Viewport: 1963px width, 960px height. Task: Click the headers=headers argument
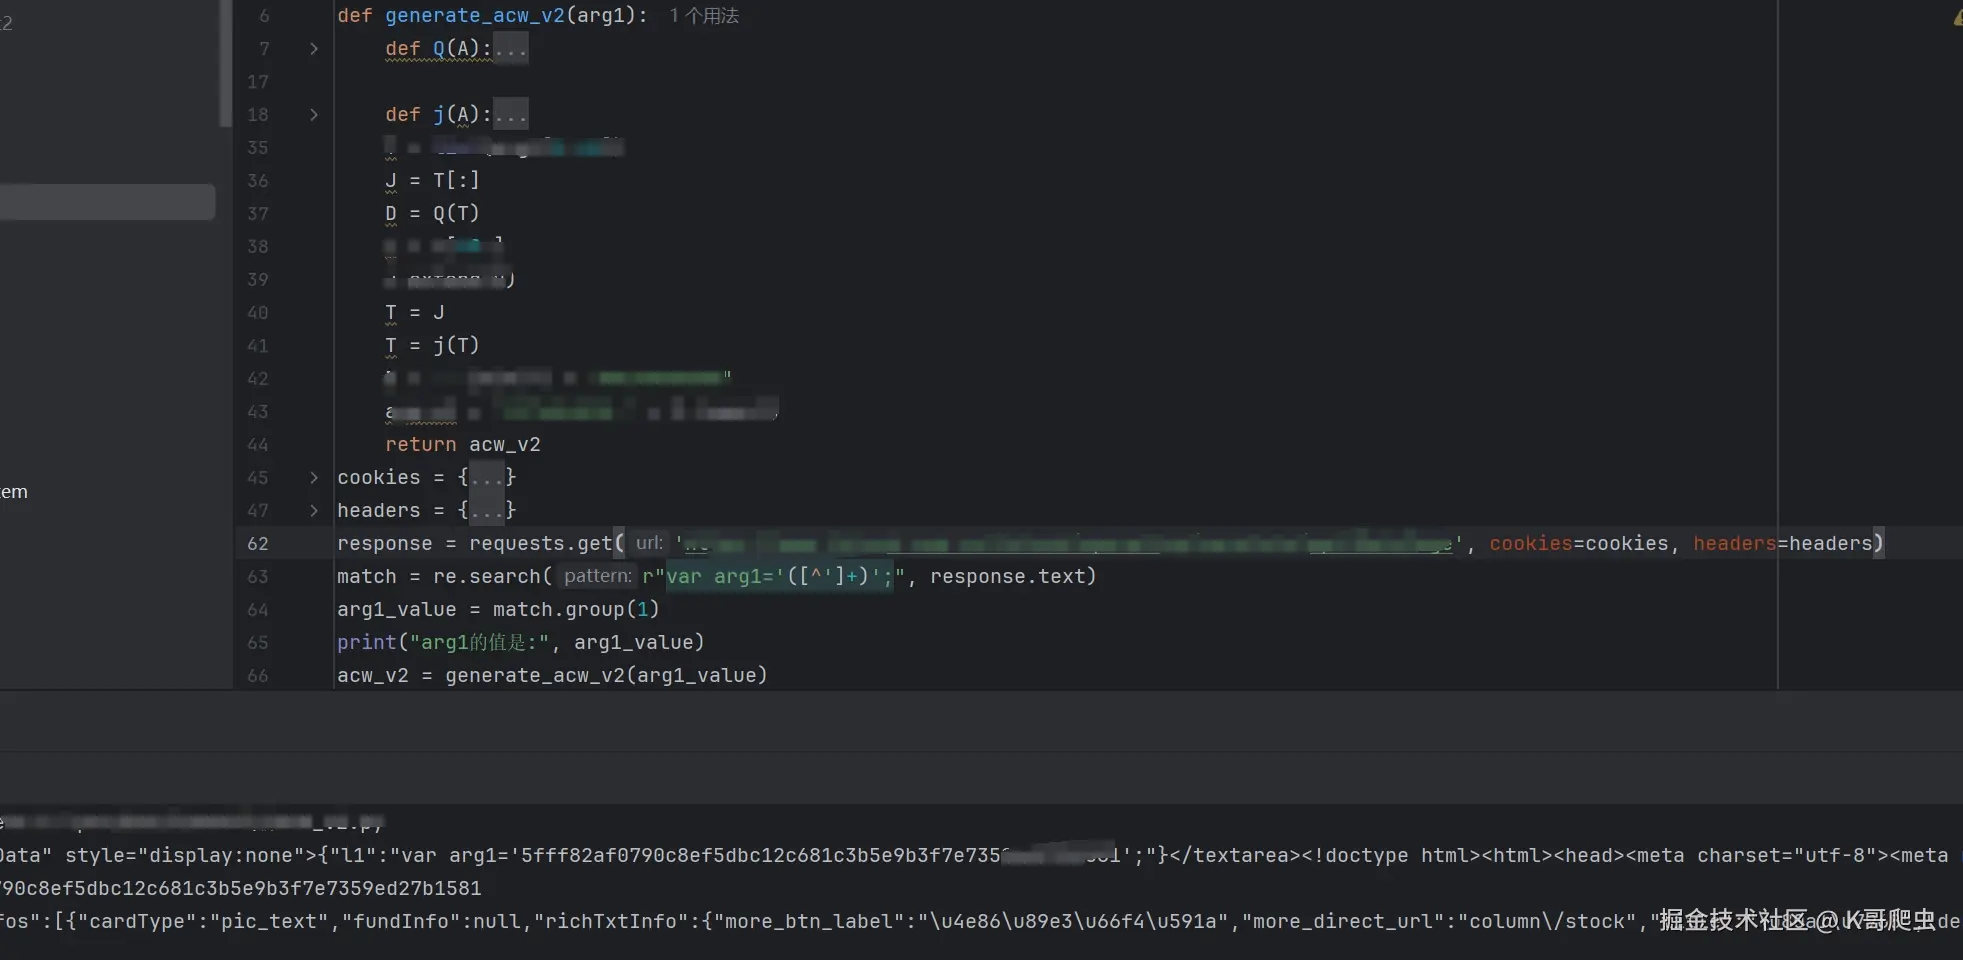point(1783,544)
